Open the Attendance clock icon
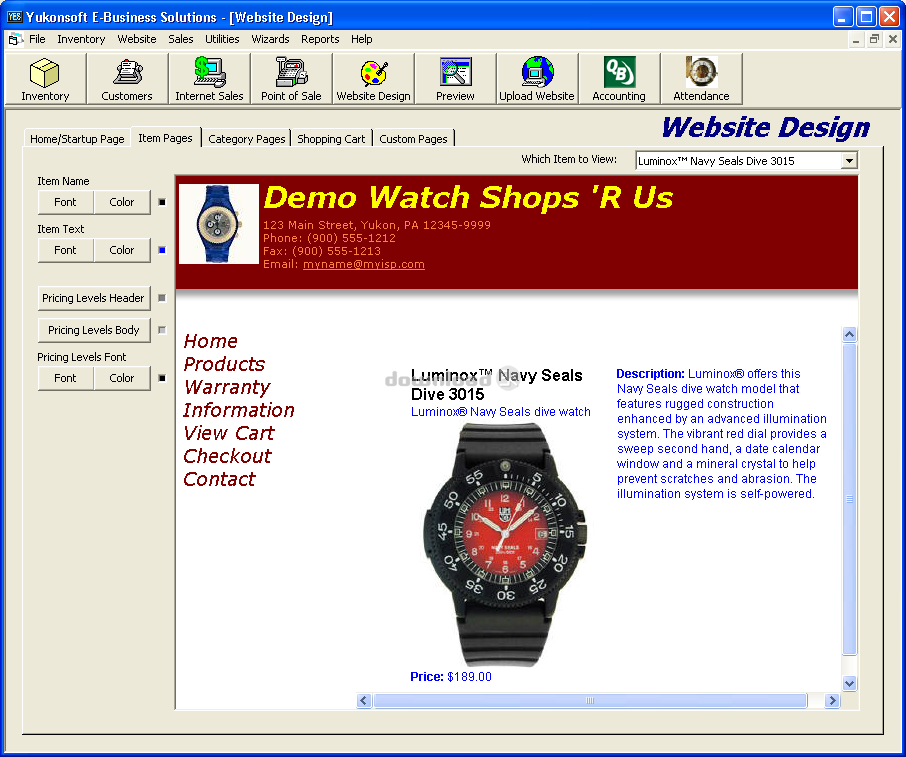This screenshot has width=906, height=757. (x=701, y=79)
